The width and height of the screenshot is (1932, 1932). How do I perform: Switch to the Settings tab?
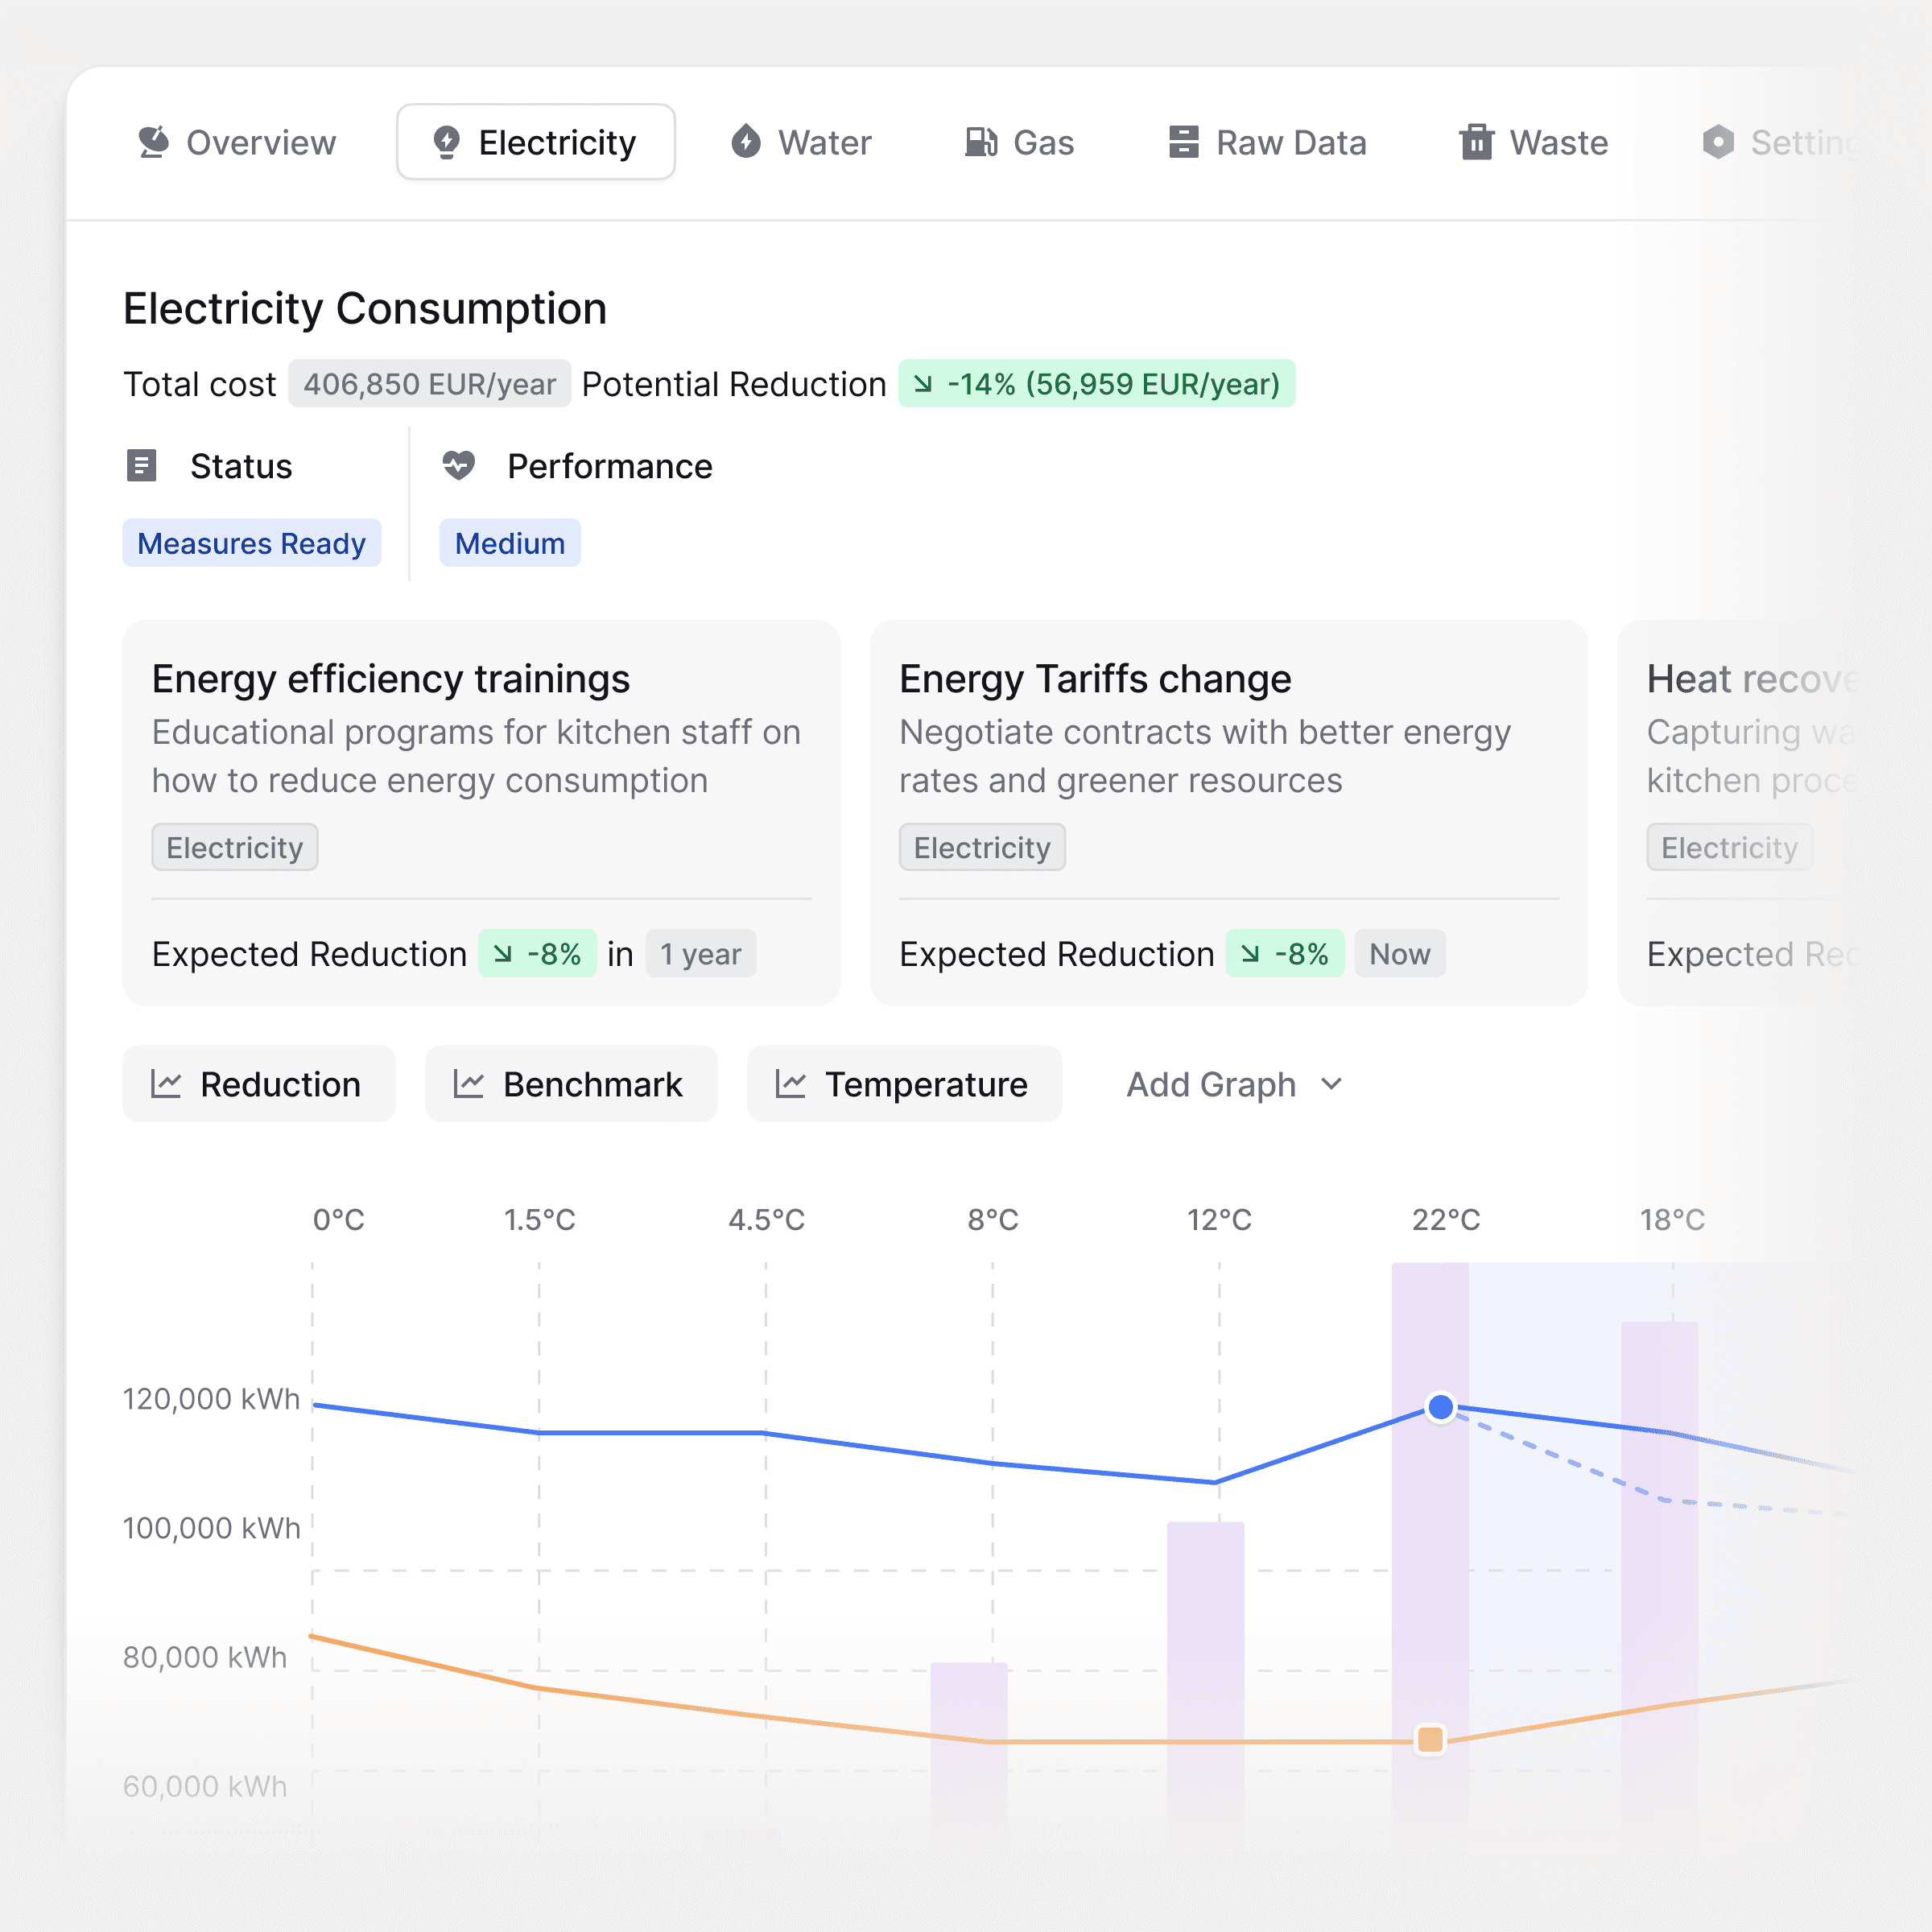click(1780, 142)
